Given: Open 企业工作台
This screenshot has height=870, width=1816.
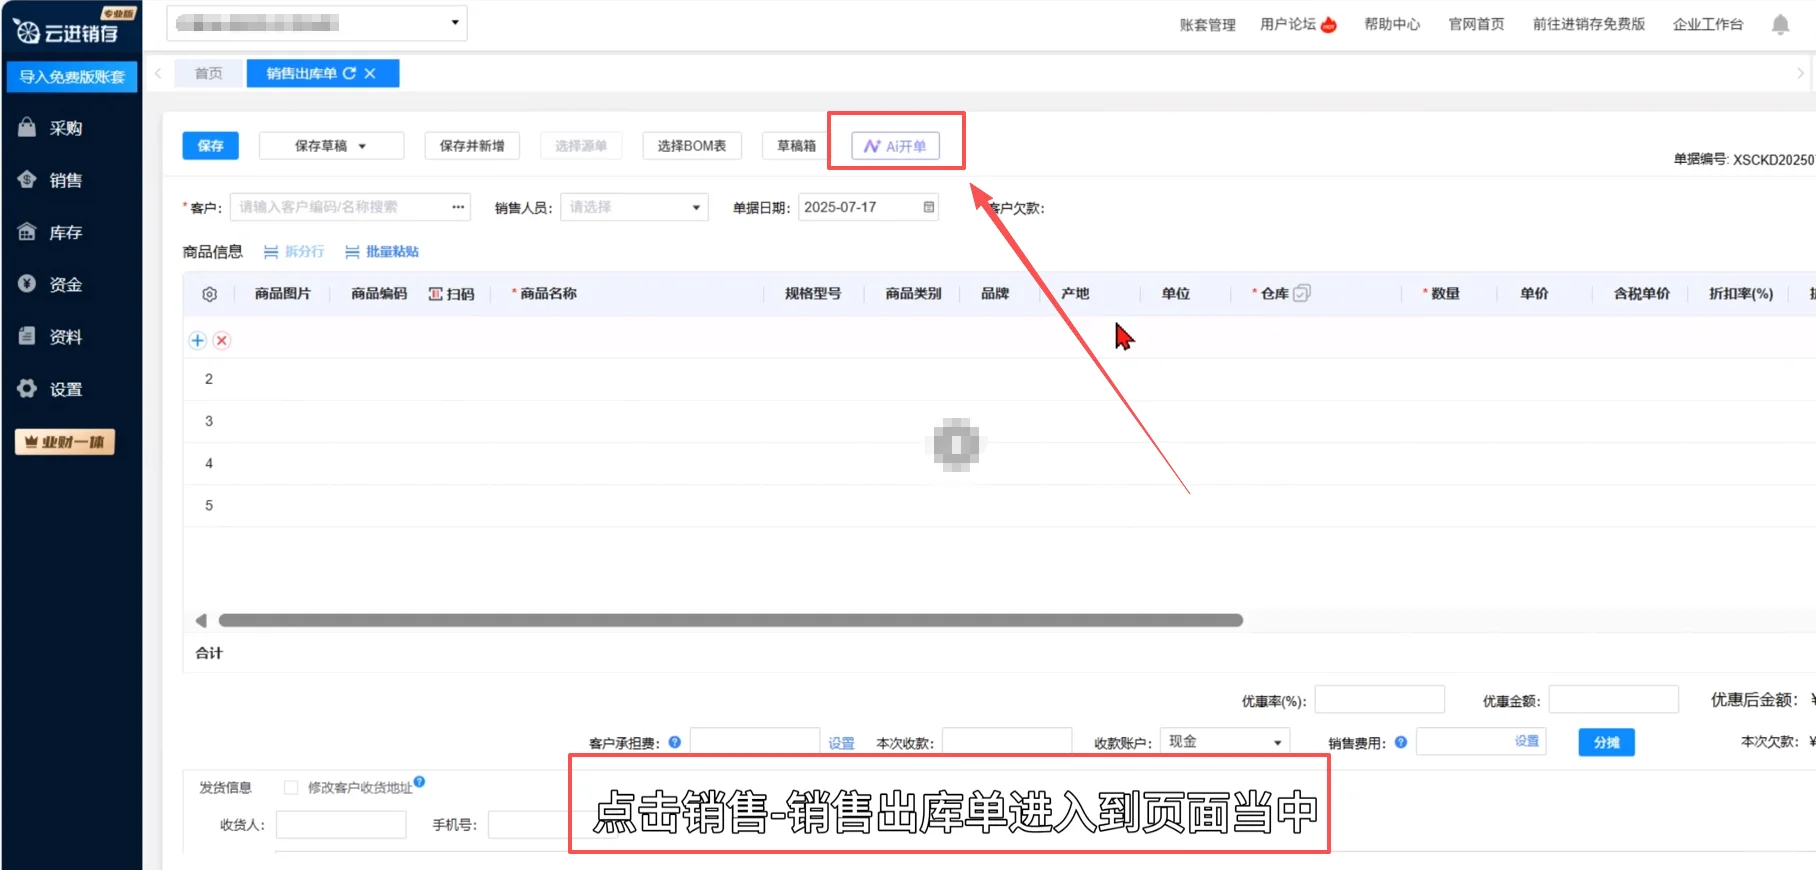Looking at the screenshot, I should 1708,24.
